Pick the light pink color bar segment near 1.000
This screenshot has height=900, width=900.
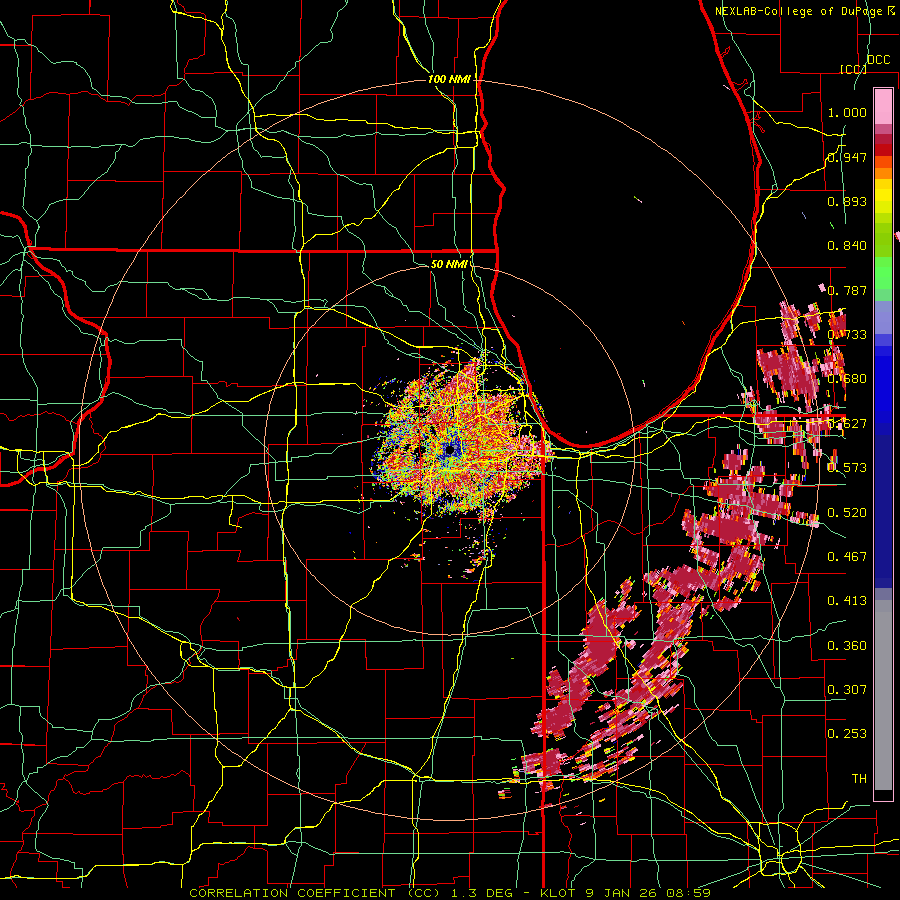click(x=883, y=106)
